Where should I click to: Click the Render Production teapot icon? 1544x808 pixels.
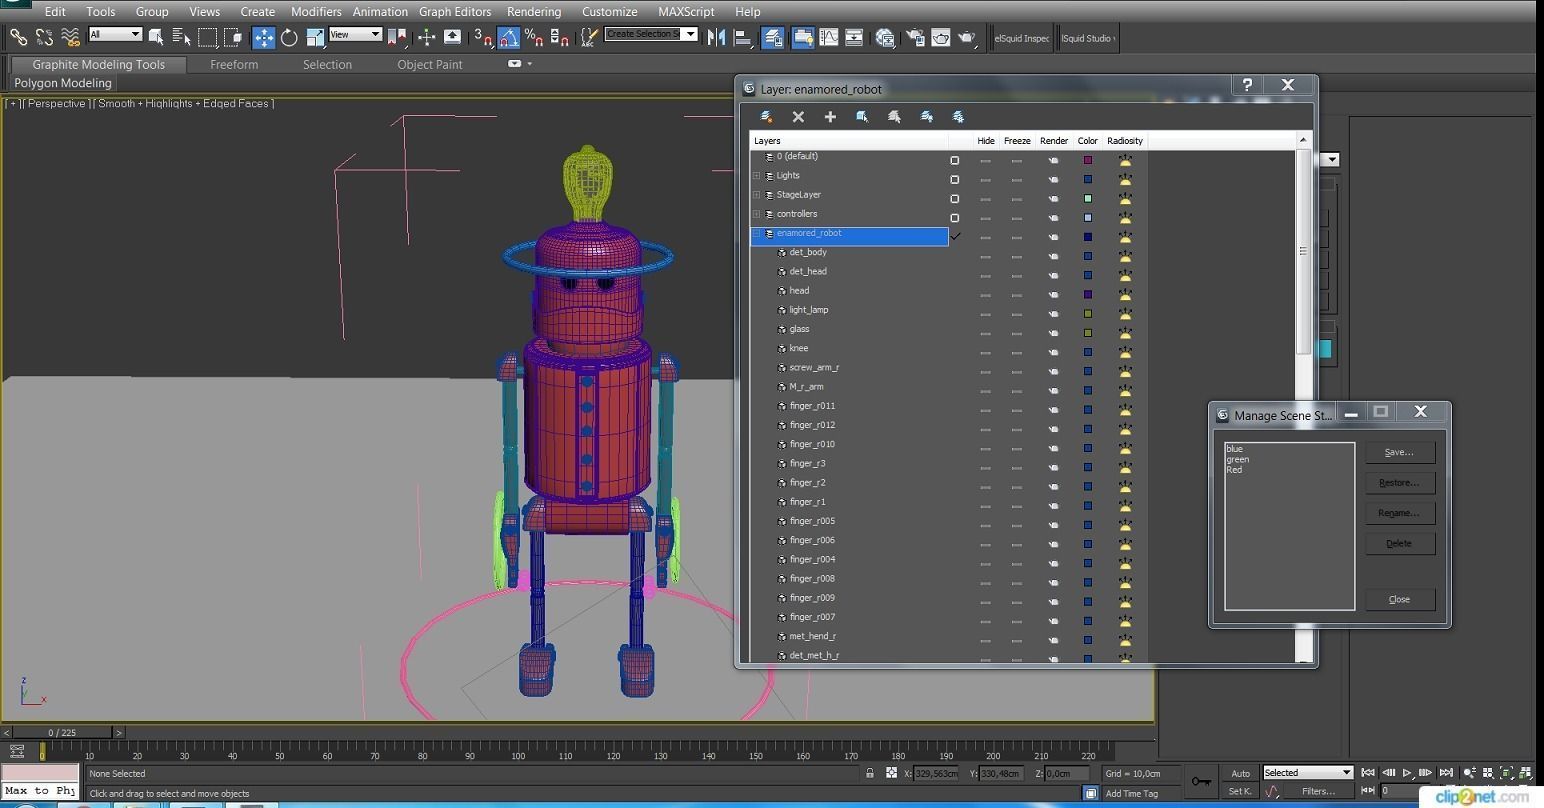coord(967,37)
